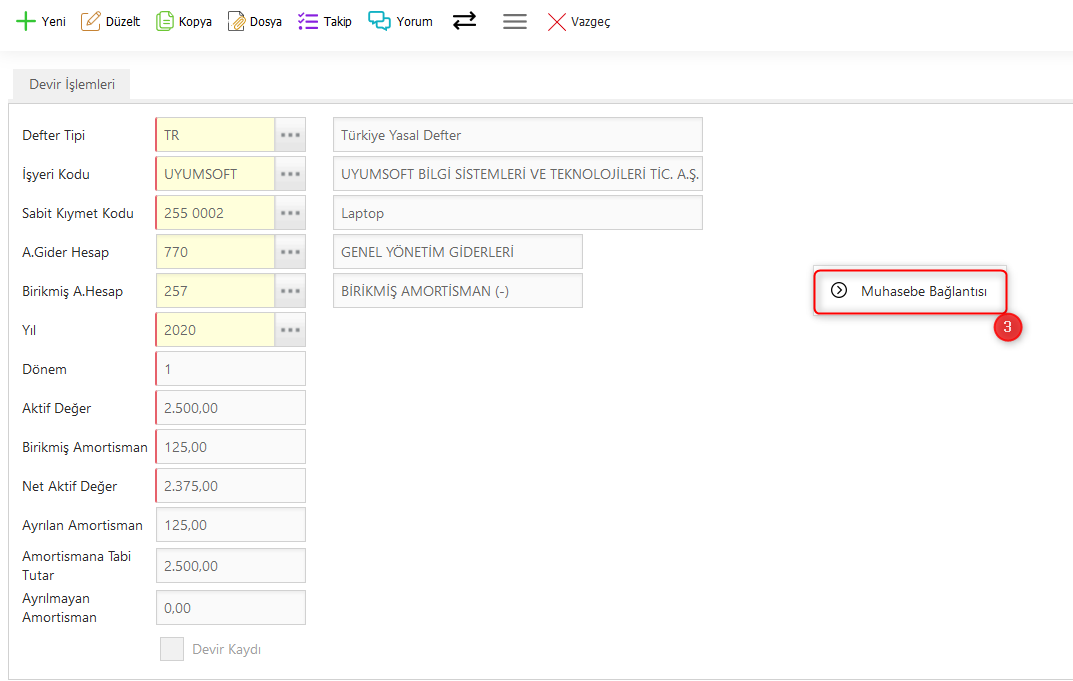Viewport: 1073px width, 681px height.
Task: Click the Kopya copy document icon
Action: pos(165,21)
